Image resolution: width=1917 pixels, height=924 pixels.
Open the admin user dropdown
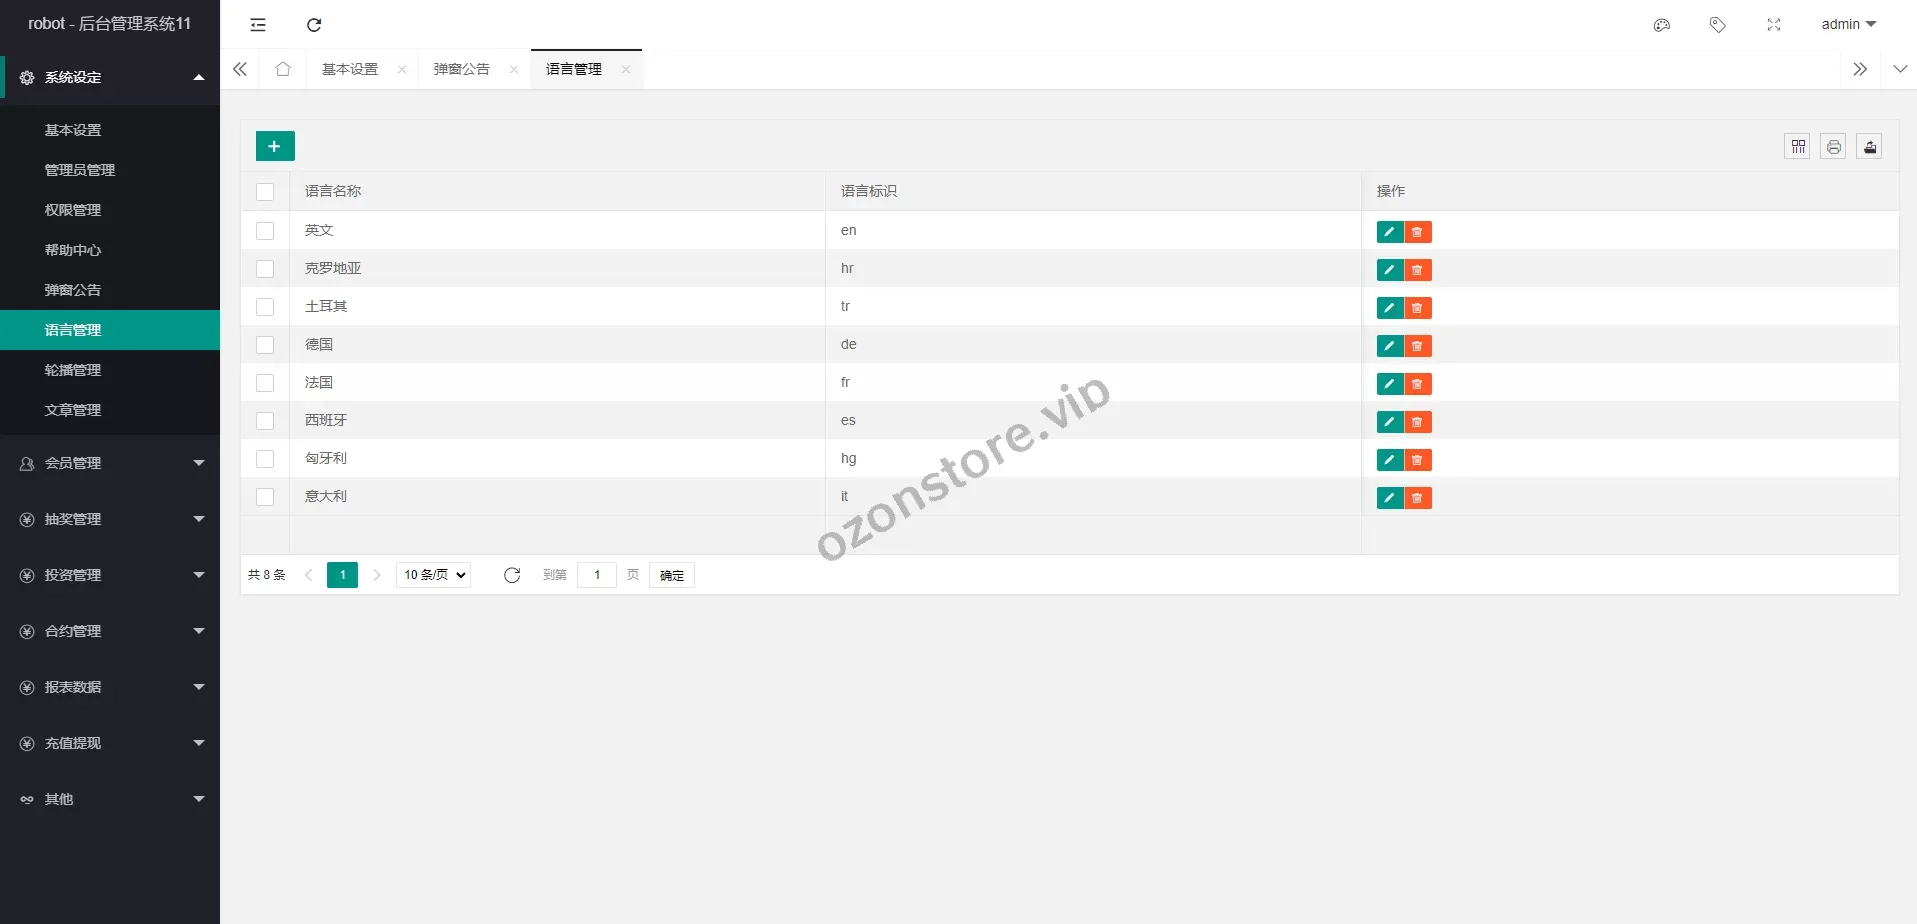coord(1848,25)
